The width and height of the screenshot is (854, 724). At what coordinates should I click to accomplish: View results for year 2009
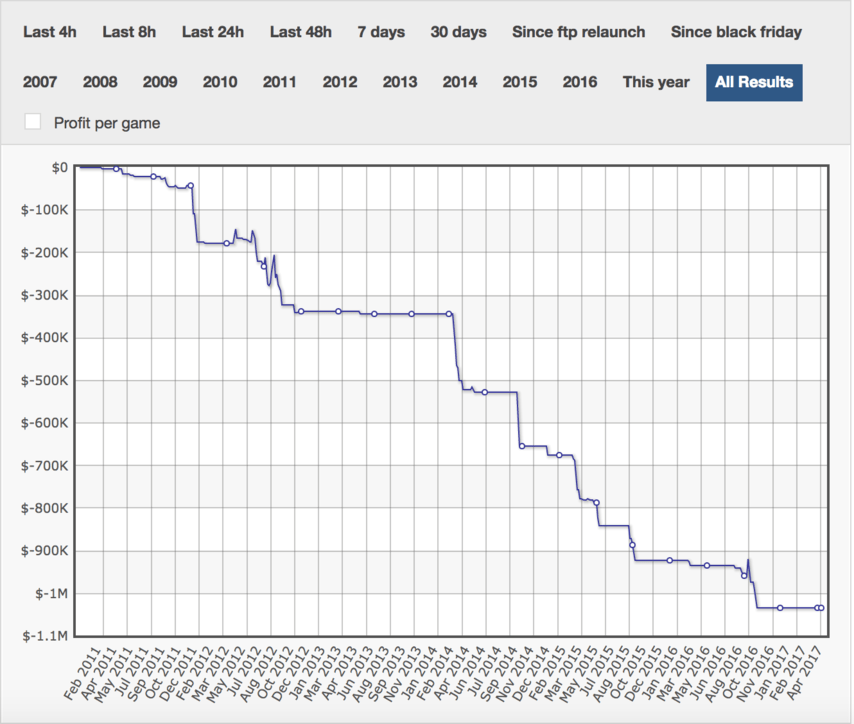160,82
